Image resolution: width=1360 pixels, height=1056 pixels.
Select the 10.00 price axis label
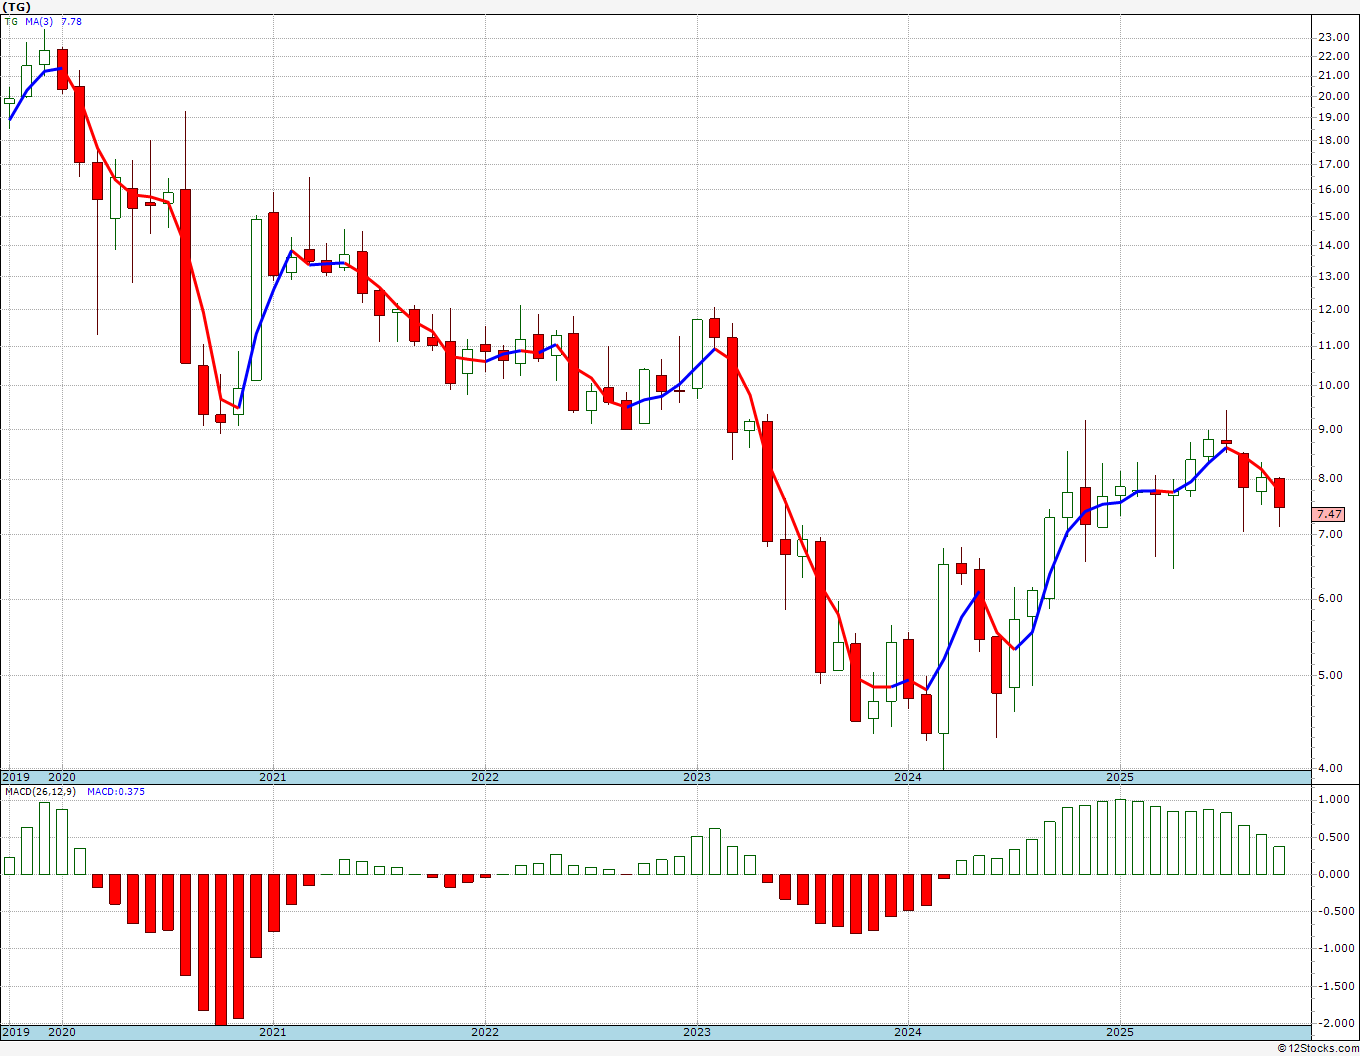(1333, 385)
